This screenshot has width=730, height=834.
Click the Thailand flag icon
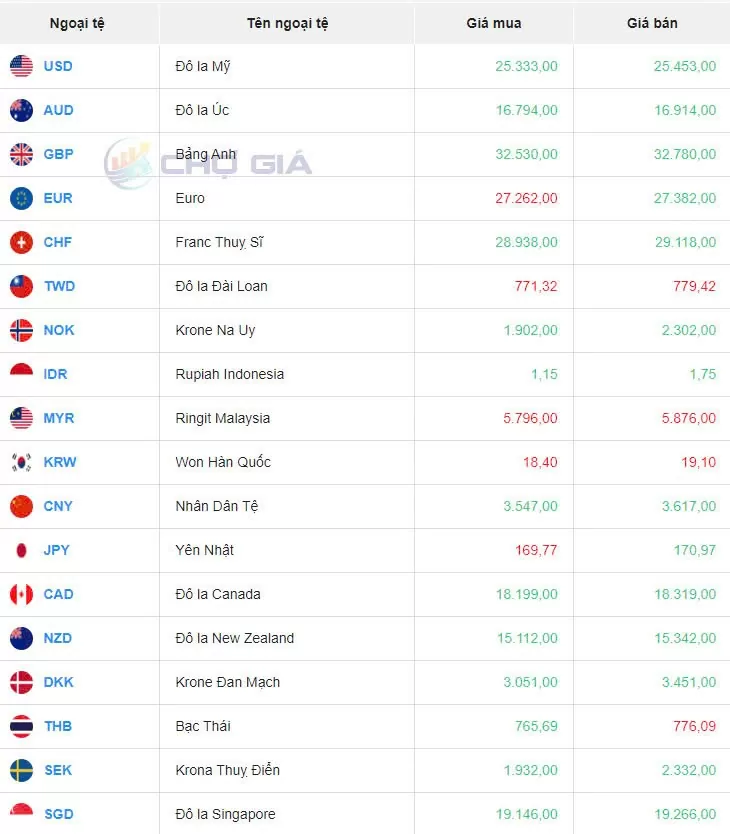(21, 726)
